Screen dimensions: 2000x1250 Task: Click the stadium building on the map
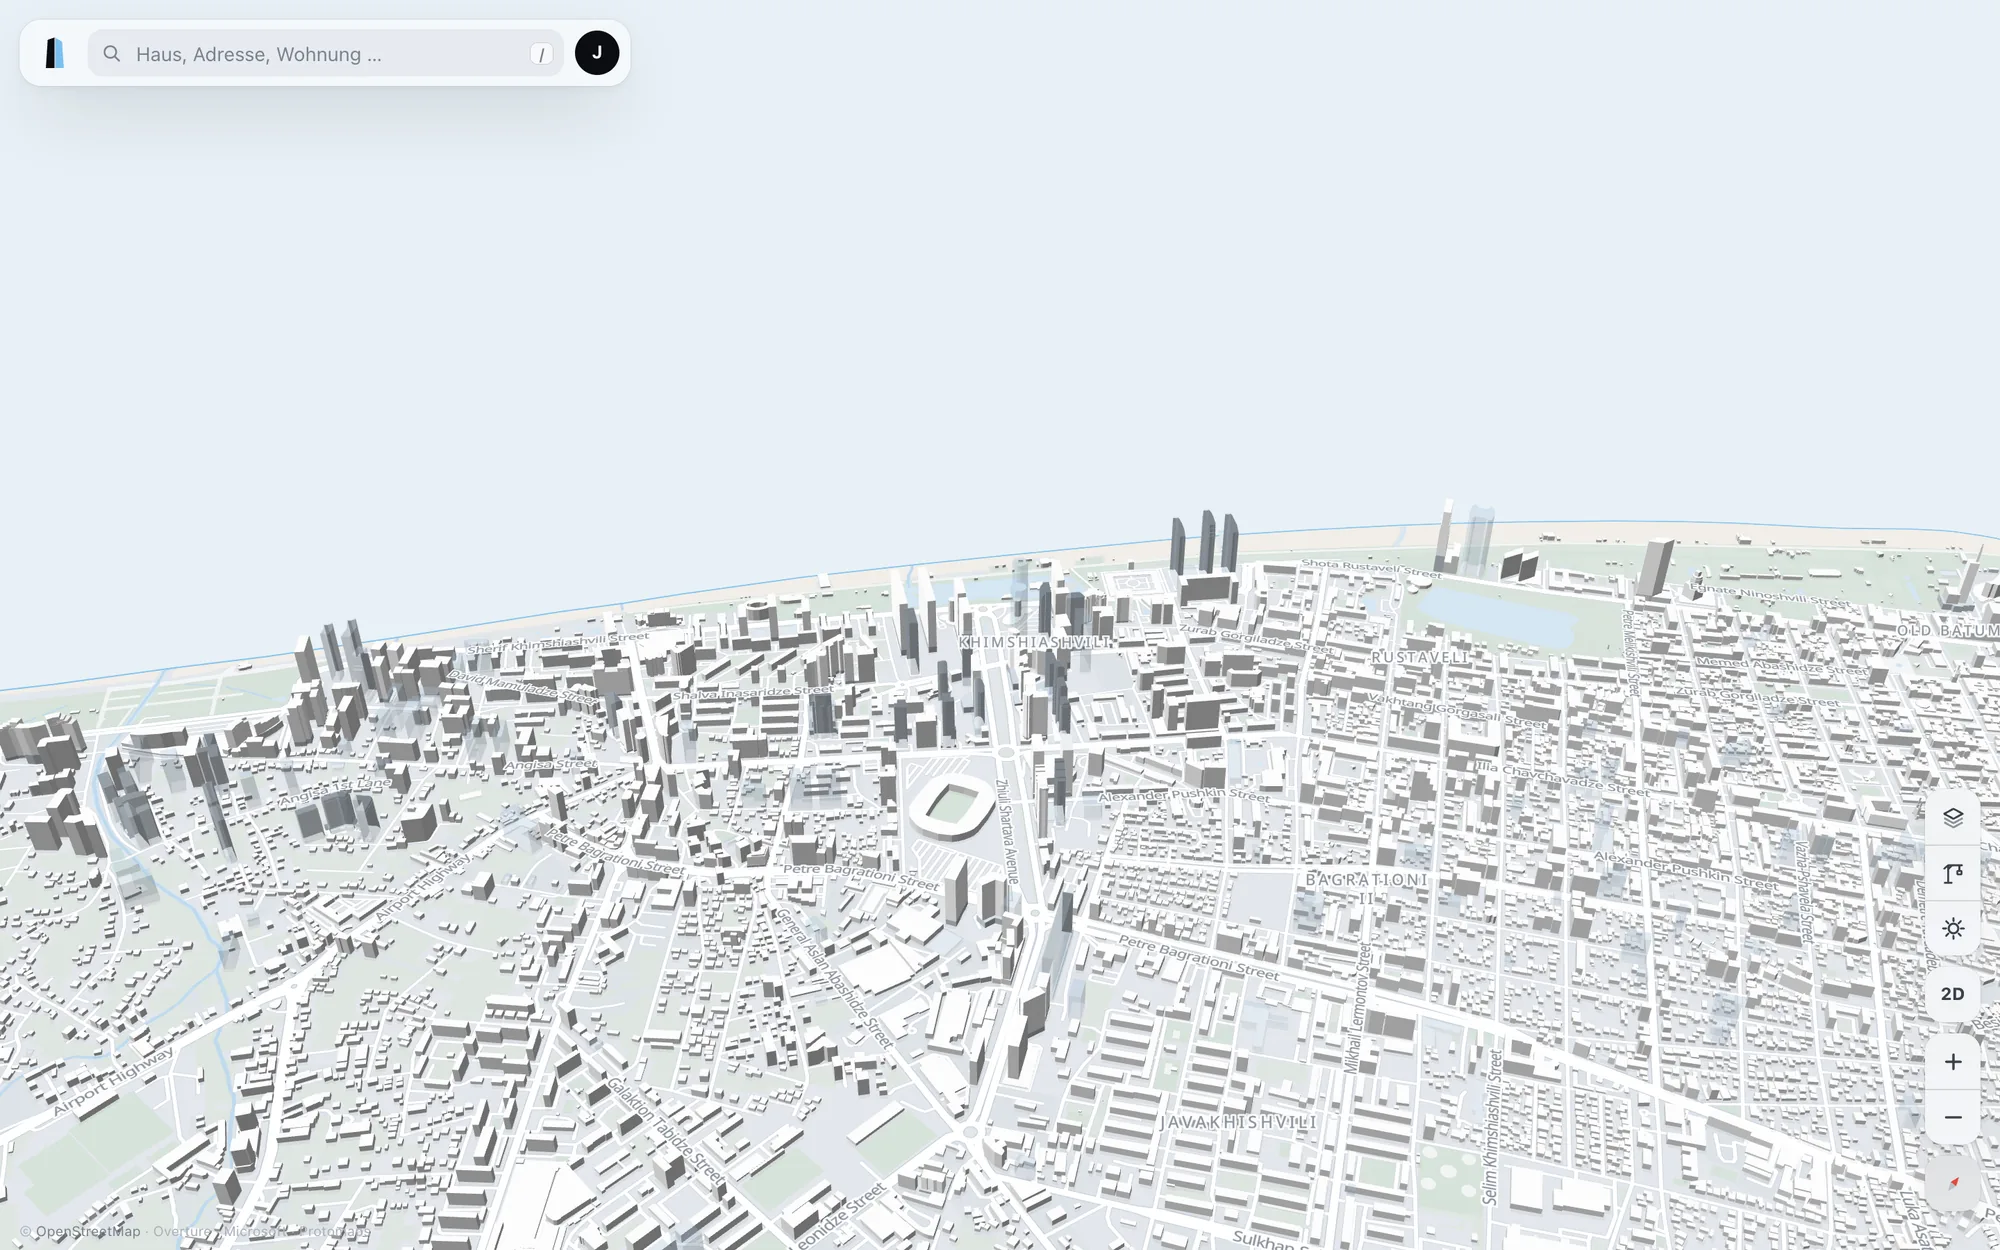click(952, 806)
